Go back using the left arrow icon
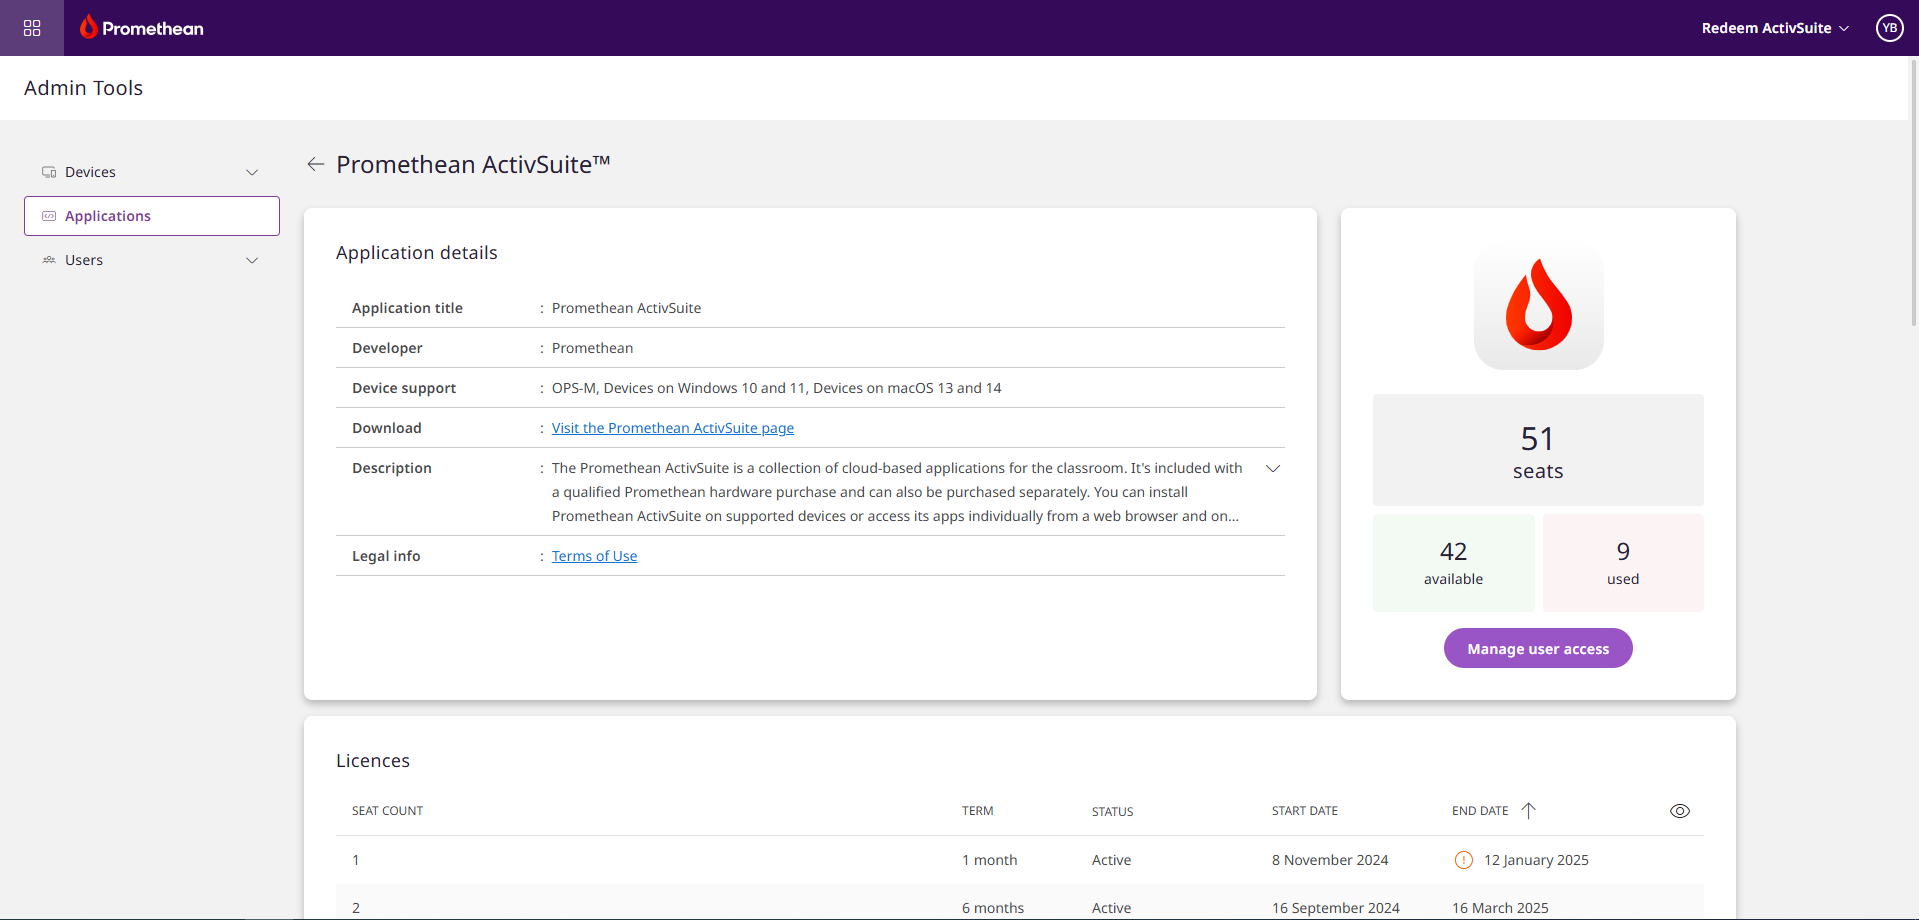The height and width of the screenshot is (920, 1919). (x=316, y=164)
